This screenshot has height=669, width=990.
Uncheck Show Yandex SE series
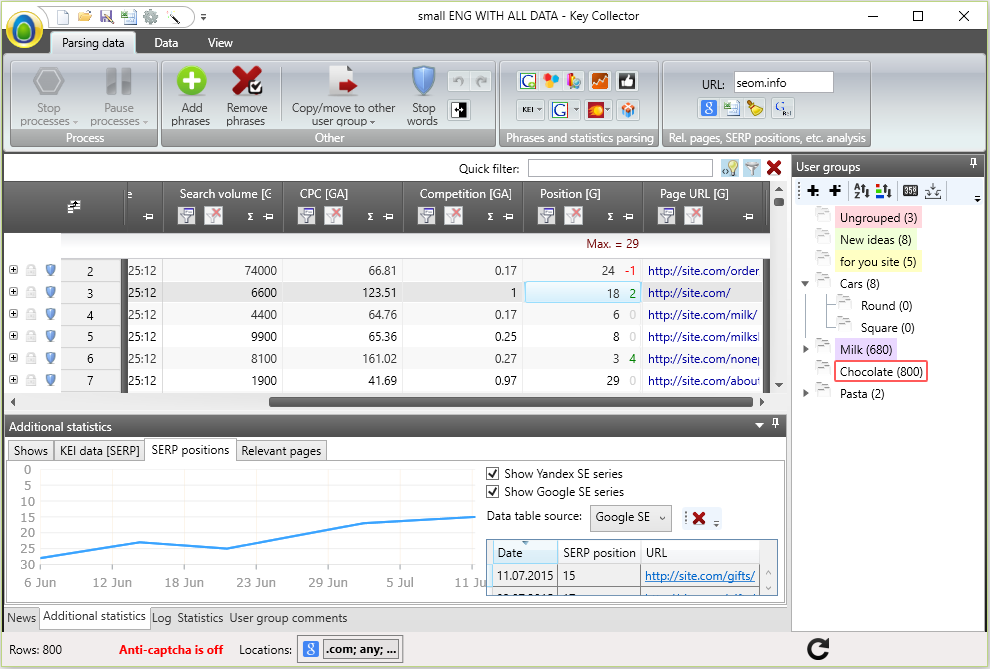tap(493, 474)
